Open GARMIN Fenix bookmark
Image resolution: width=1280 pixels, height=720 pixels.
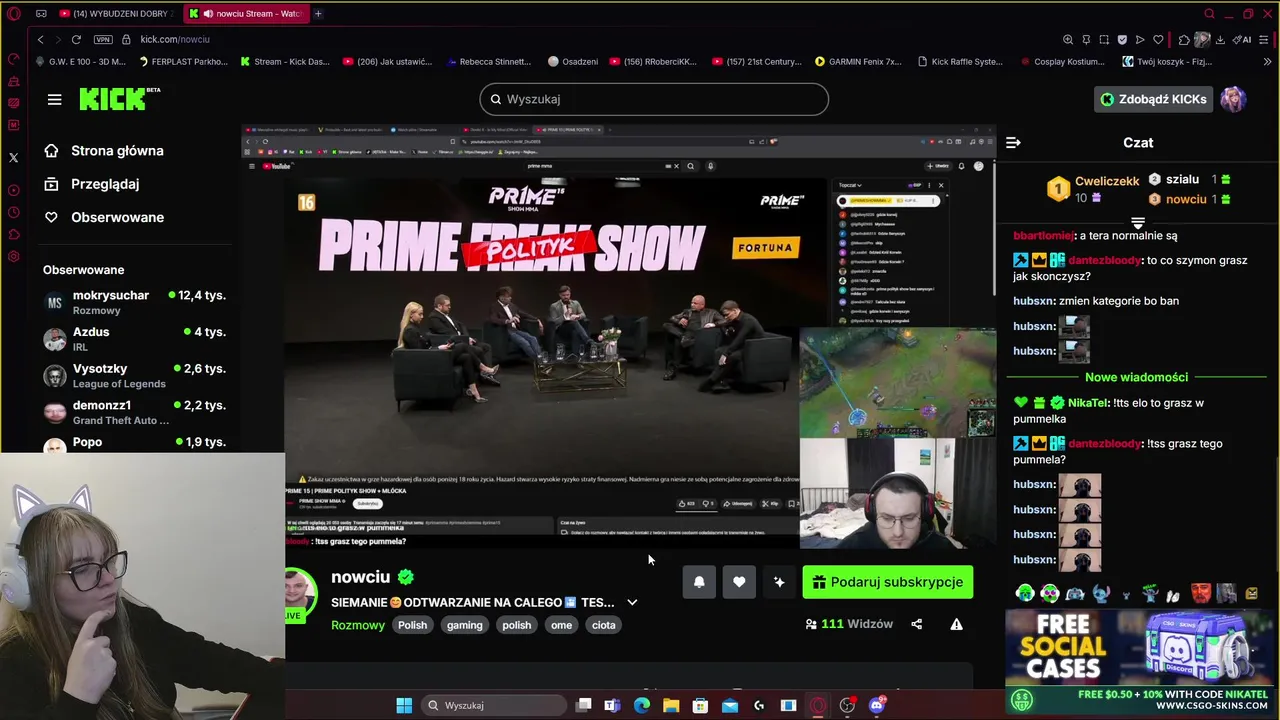pos(858,61)
